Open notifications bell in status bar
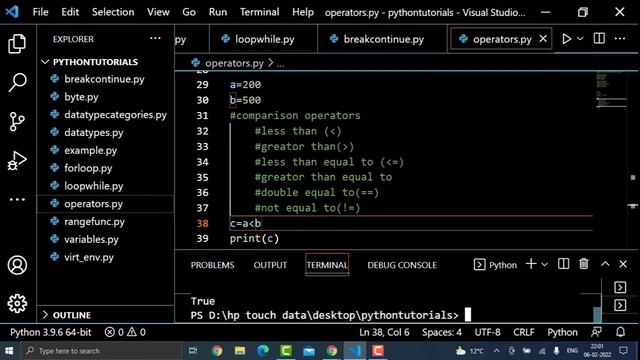 coord(620,332)
